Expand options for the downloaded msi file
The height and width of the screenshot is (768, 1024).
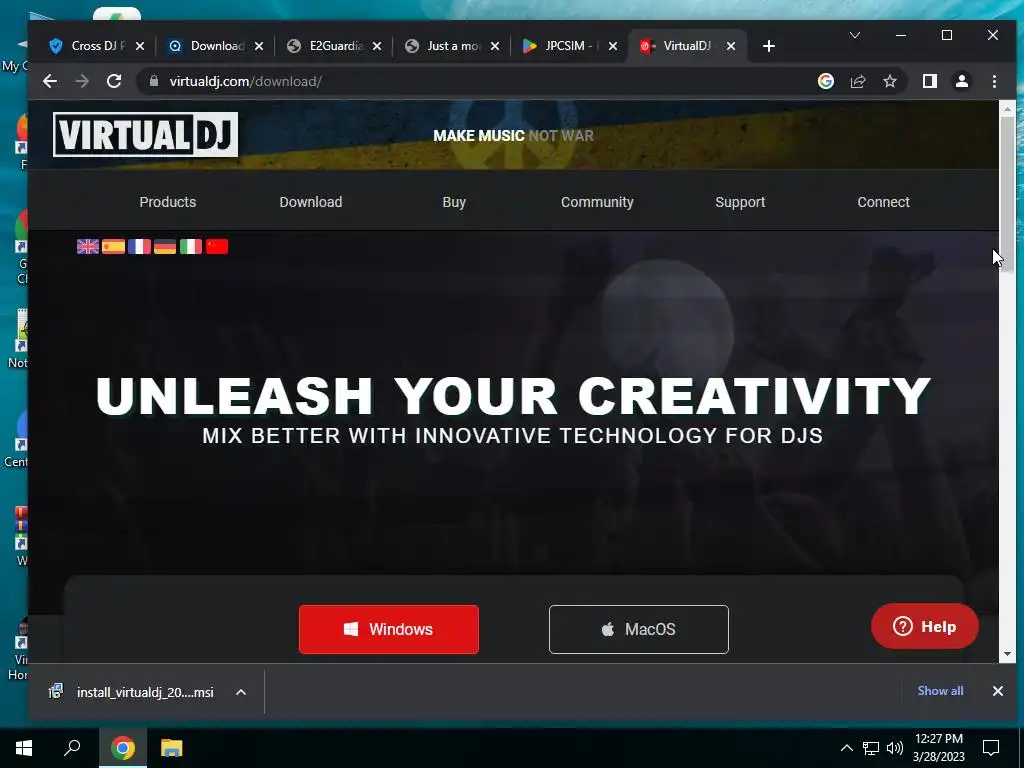241,692
